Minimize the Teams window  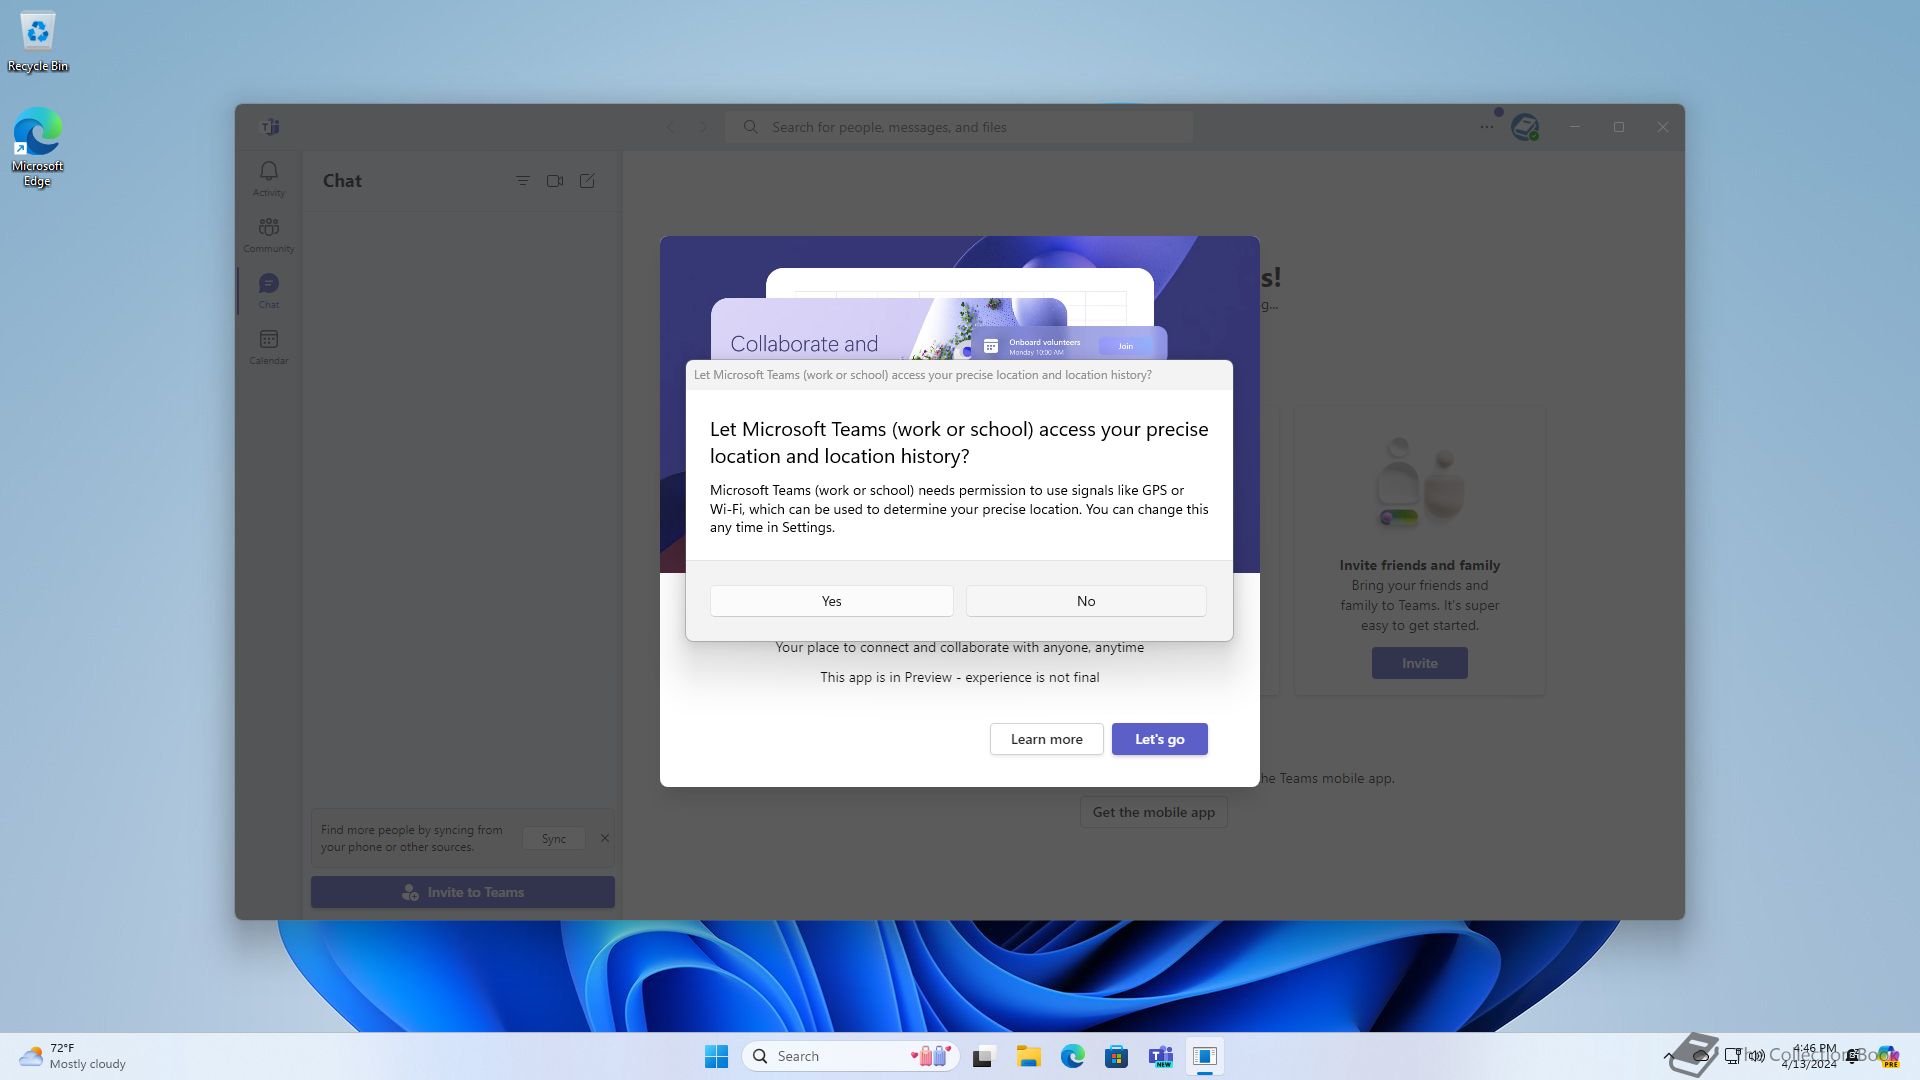click(x=1574, y=127)
